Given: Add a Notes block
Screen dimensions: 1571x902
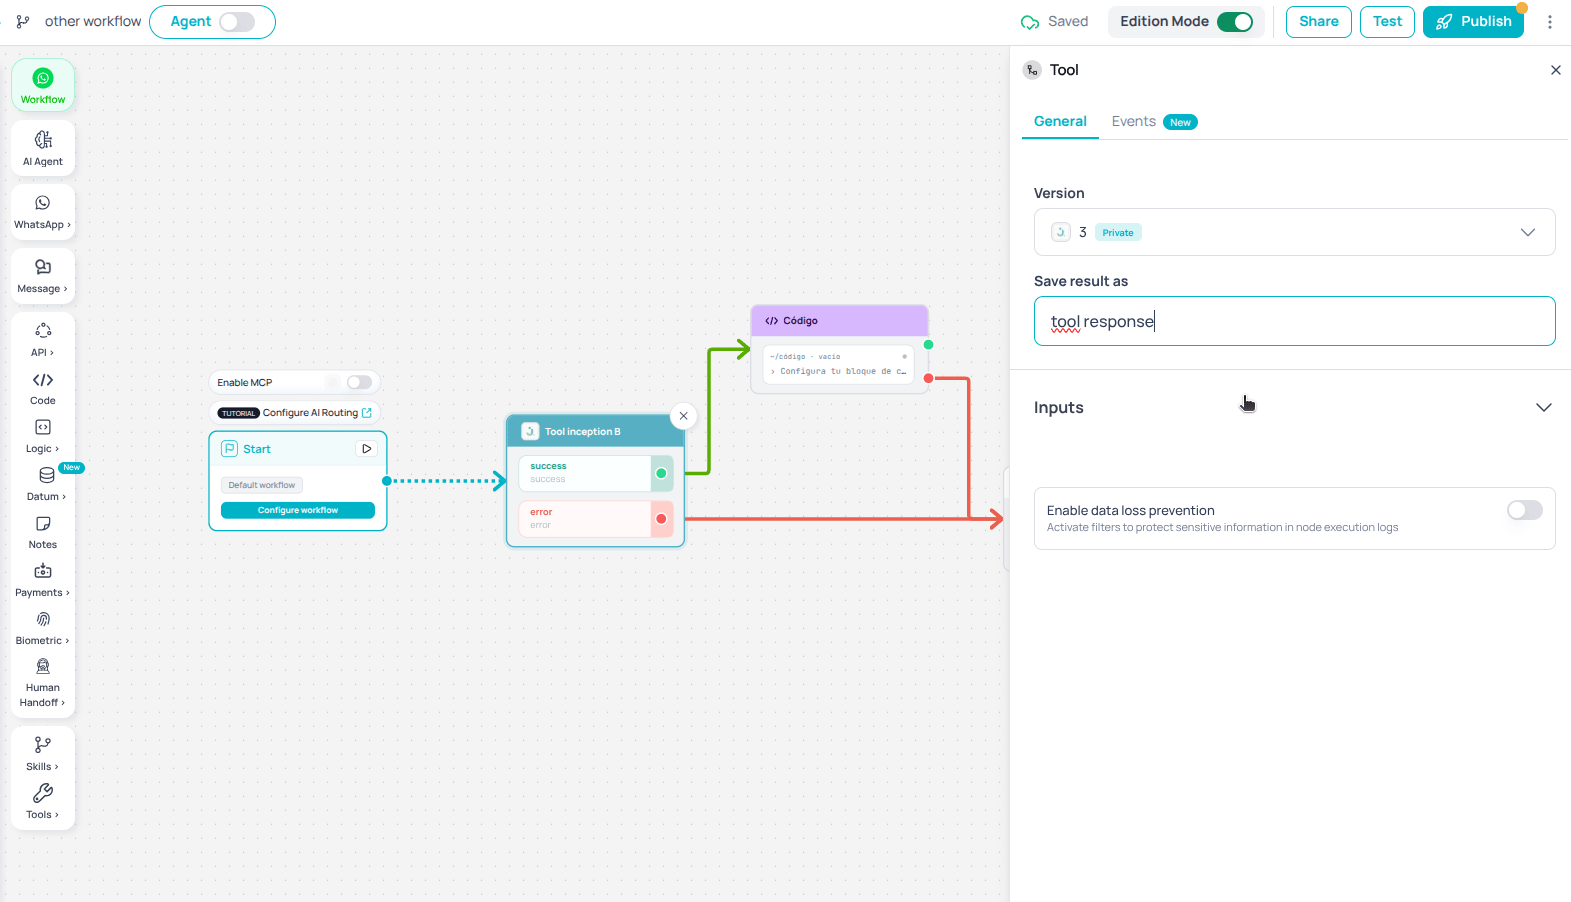Looking at the screenshot, I should click(x=43, y=532).
